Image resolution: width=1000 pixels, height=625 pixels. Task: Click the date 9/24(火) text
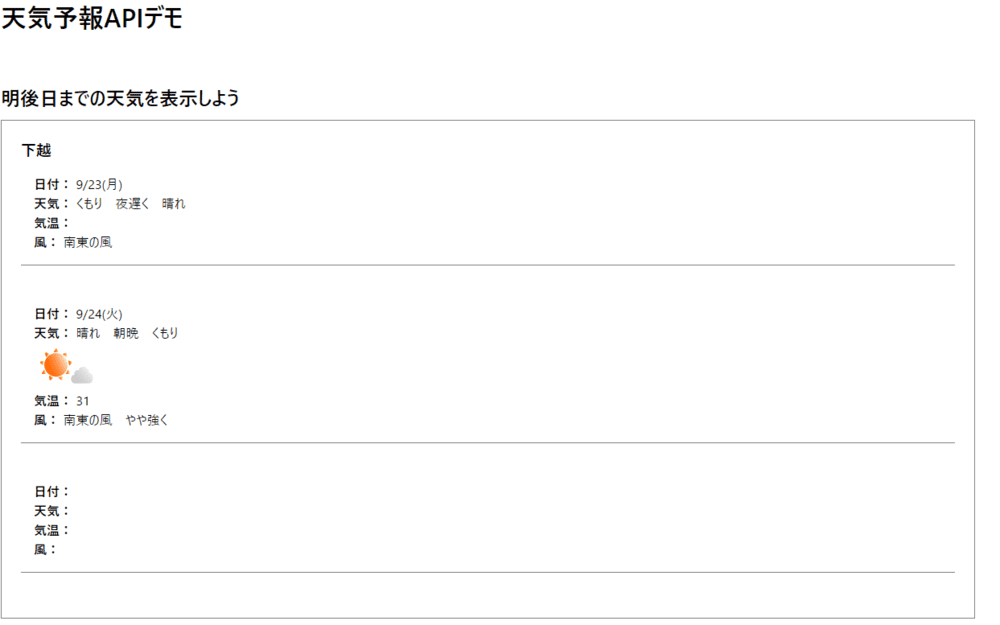pos(99,314)
